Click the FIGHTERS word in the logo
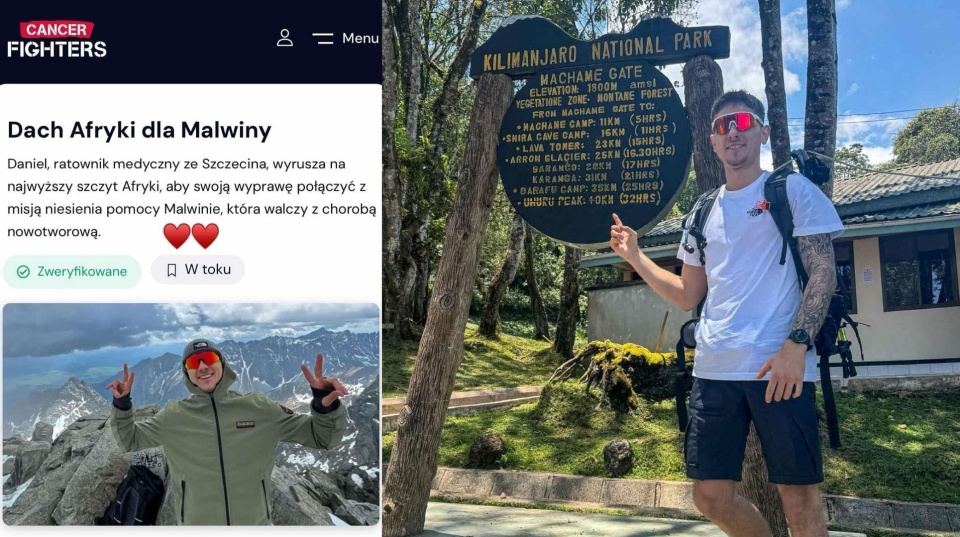 pyautogui.click(x=57, y=49)
